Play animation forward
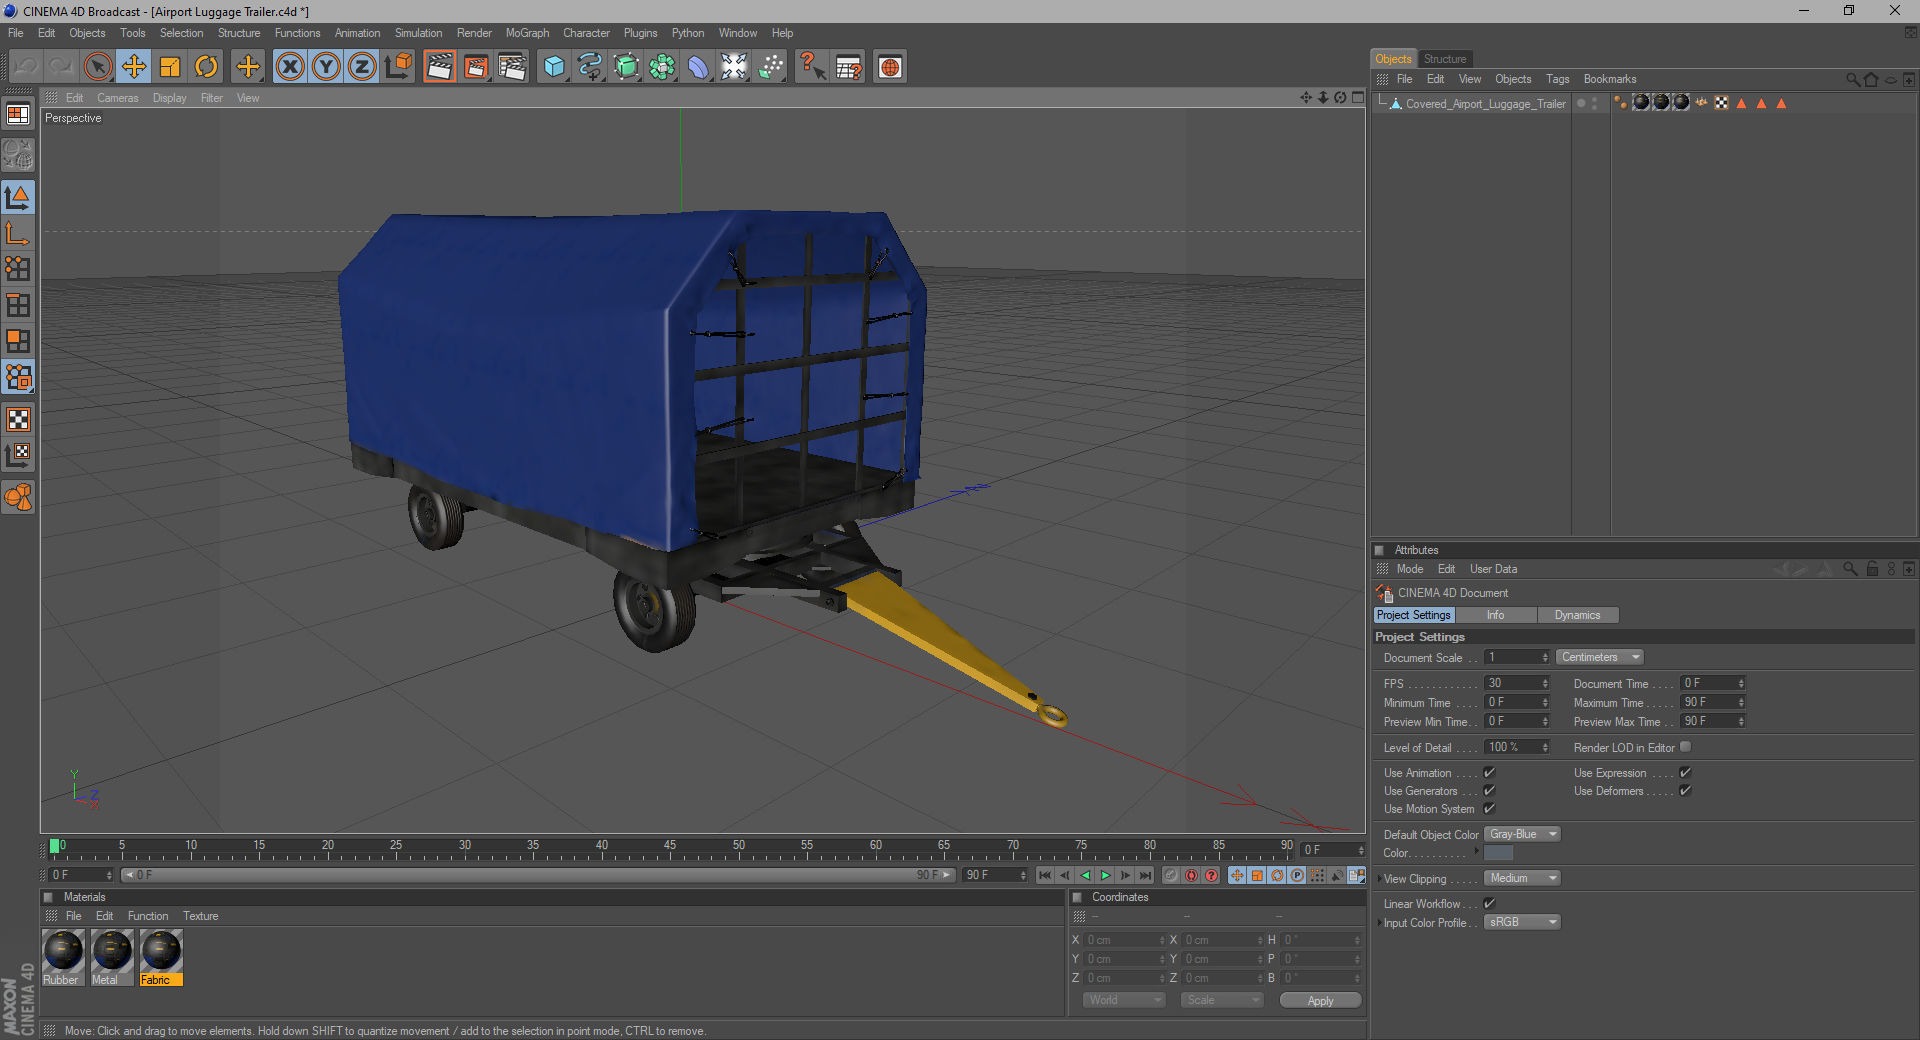 pyautogui.click(x=1105, y=875)
